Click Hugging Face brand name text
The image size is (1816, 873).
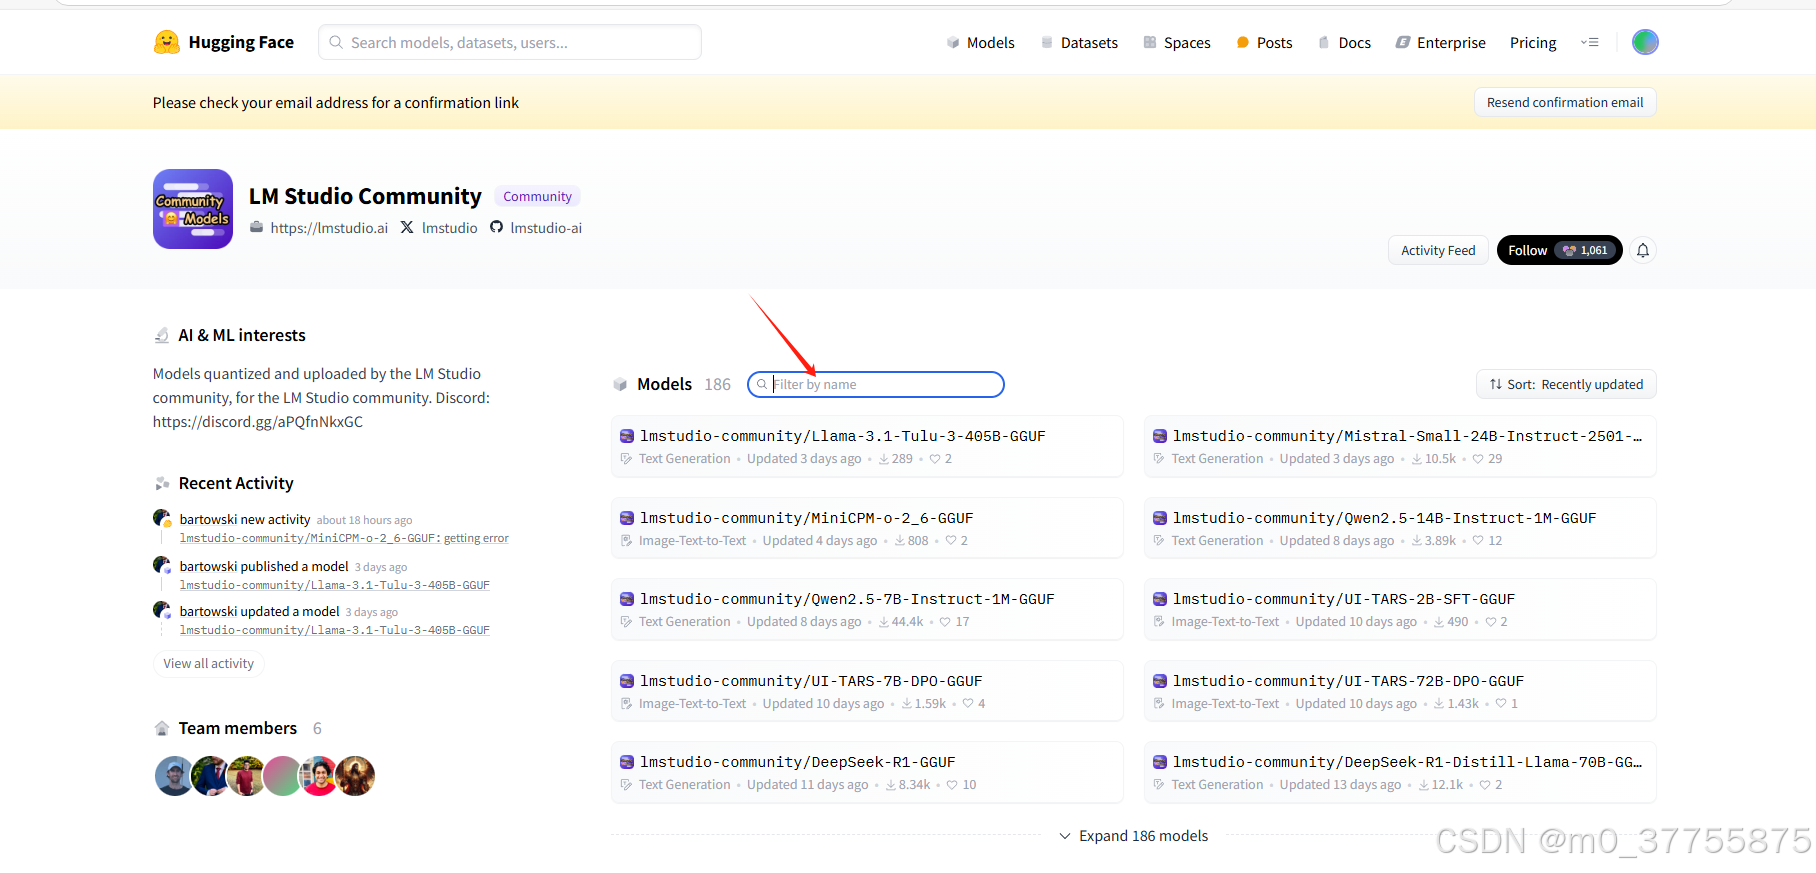pyautogui.click(x=241, y=42)
